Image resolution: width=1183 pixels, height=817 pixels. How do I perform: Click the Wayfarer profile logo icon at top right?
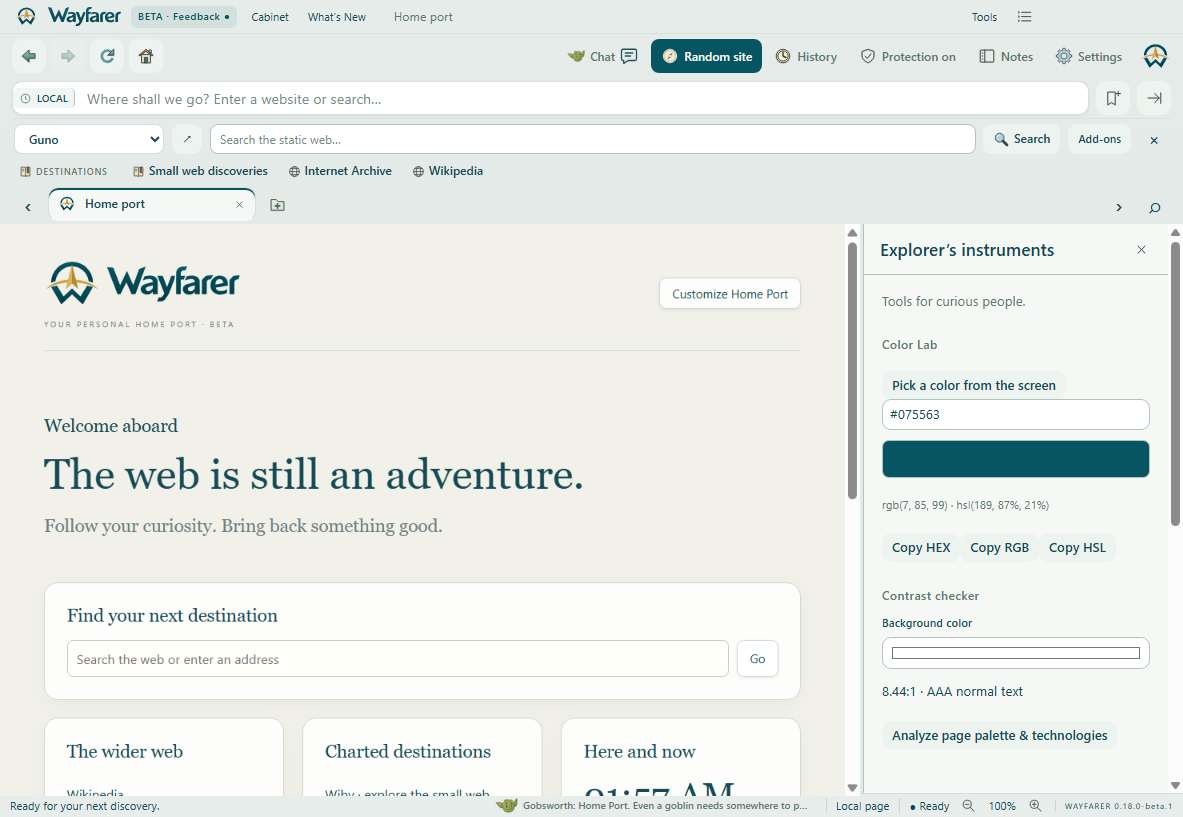pyautogui.click(x=1155, y=57)
